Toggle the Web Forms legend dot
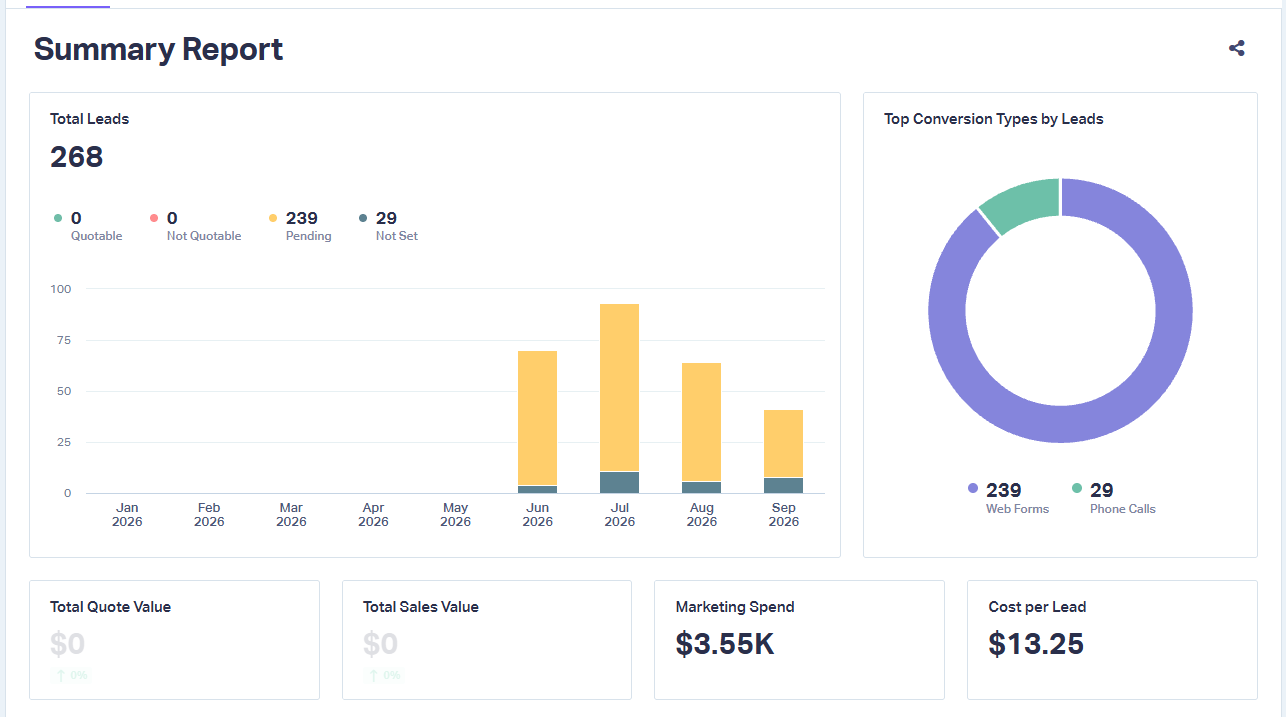 pos(973,488)
